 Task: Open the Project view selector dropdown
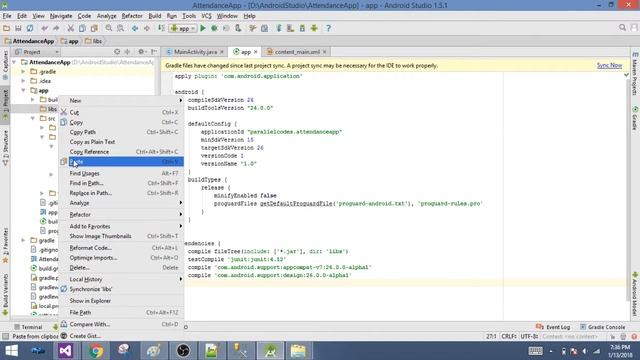(x=36, y=52)
